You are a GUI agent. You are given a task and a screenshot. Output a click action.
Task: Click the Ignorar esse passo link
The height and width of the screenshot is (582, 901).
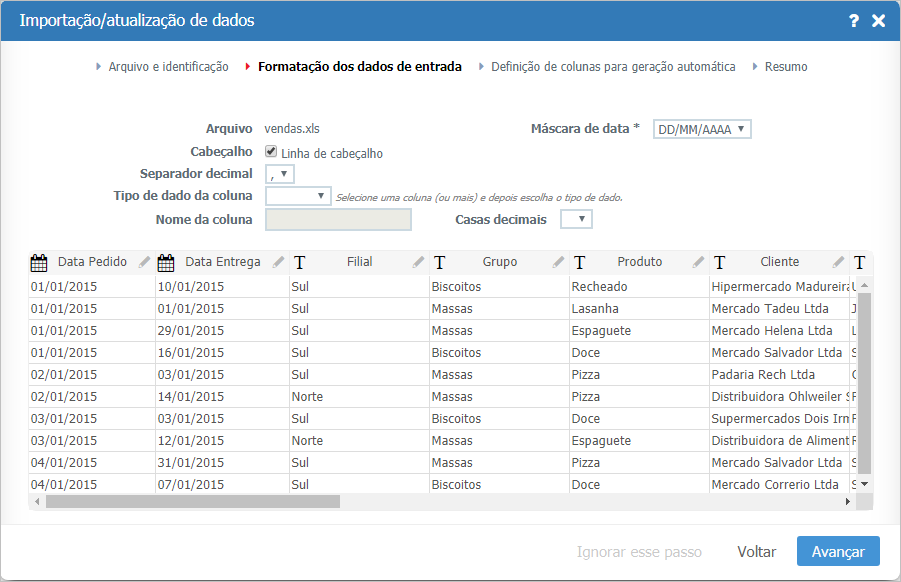coord(640,551)
